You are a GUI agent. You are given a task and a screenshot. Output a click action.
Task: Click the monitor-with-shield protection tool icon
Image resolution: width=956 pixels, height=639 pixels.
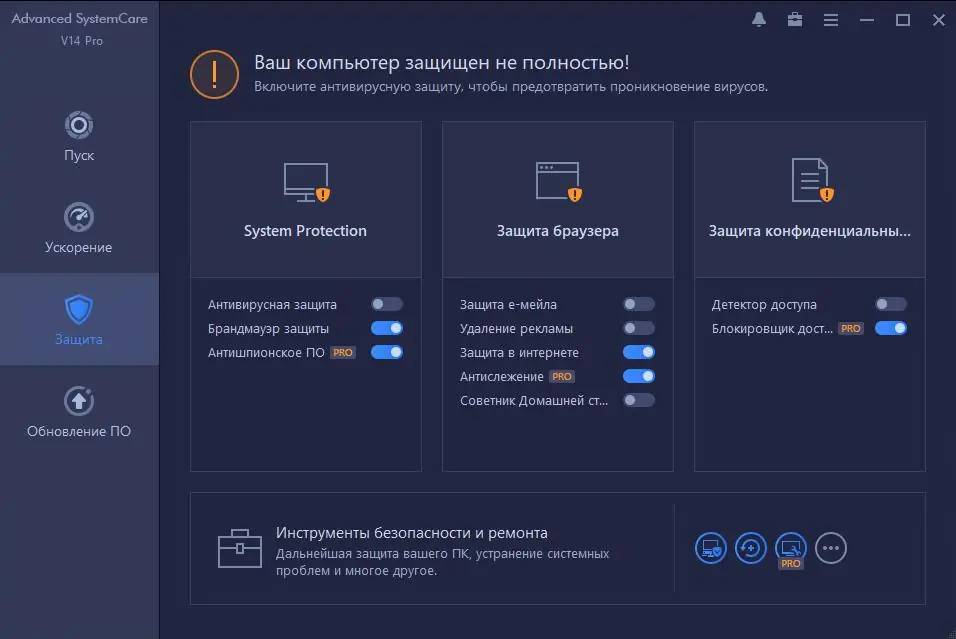click(710, 548)
